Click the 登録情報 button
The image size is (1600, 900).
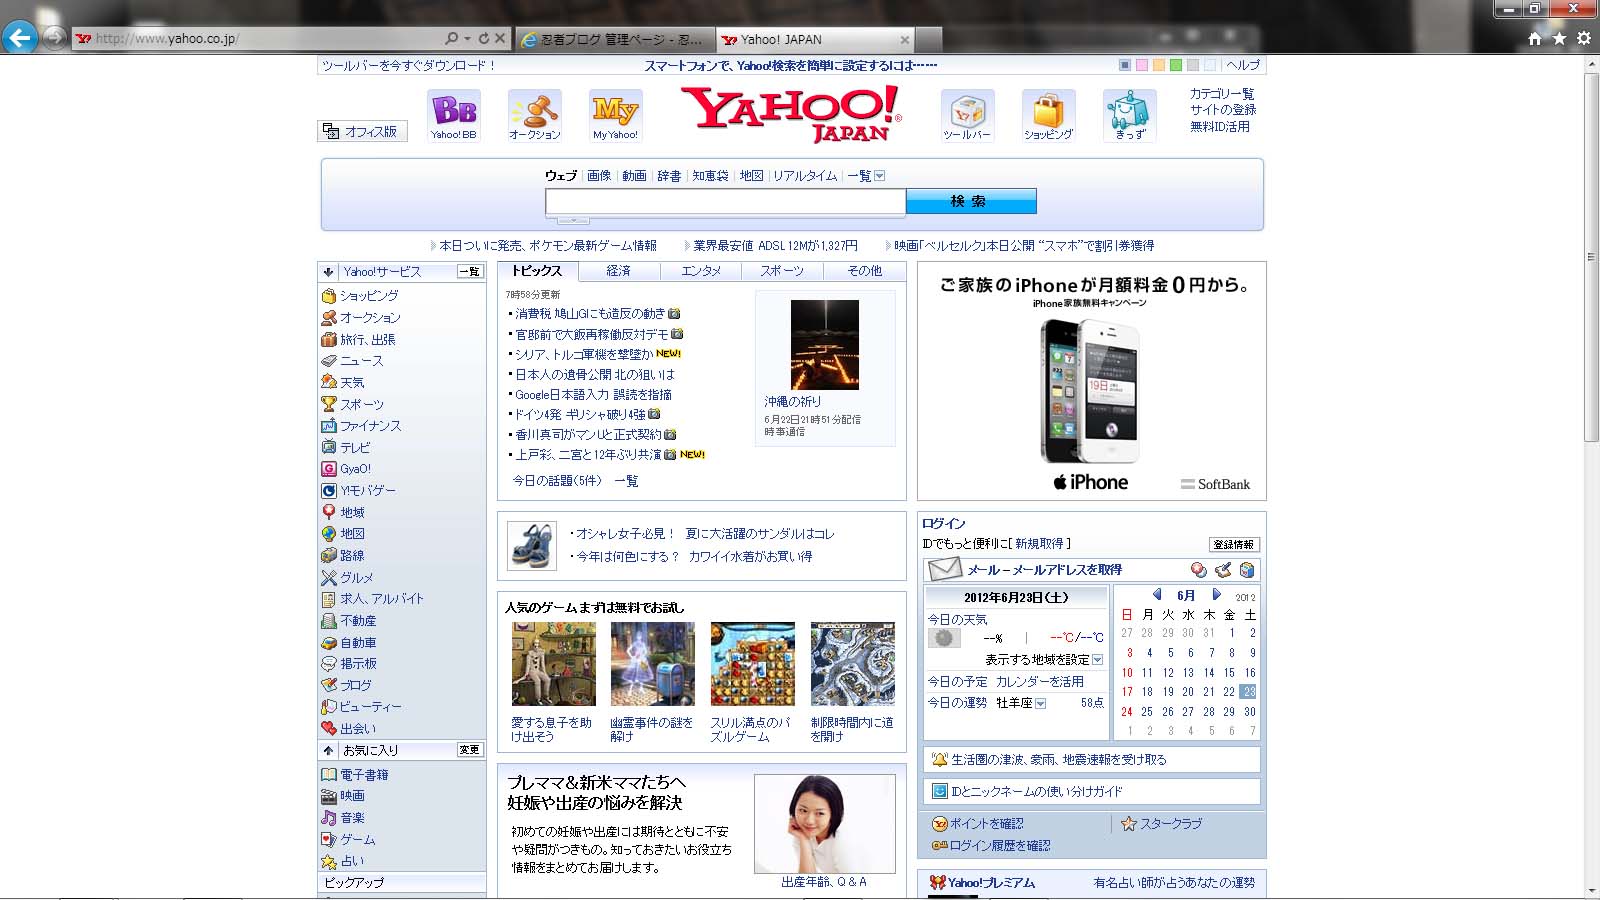click(x=1234, y=545)
